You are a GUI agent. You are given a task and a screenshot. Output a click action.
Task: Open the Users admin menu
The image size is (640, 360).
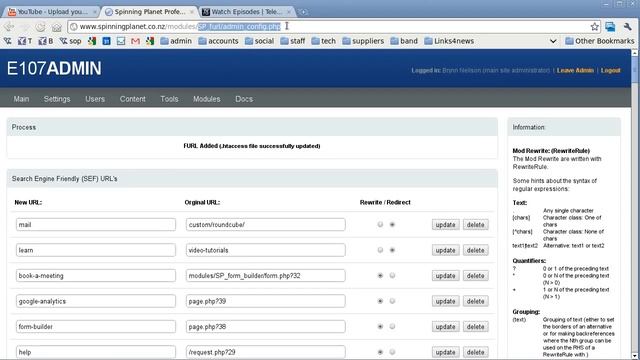(x=95, y=99)
